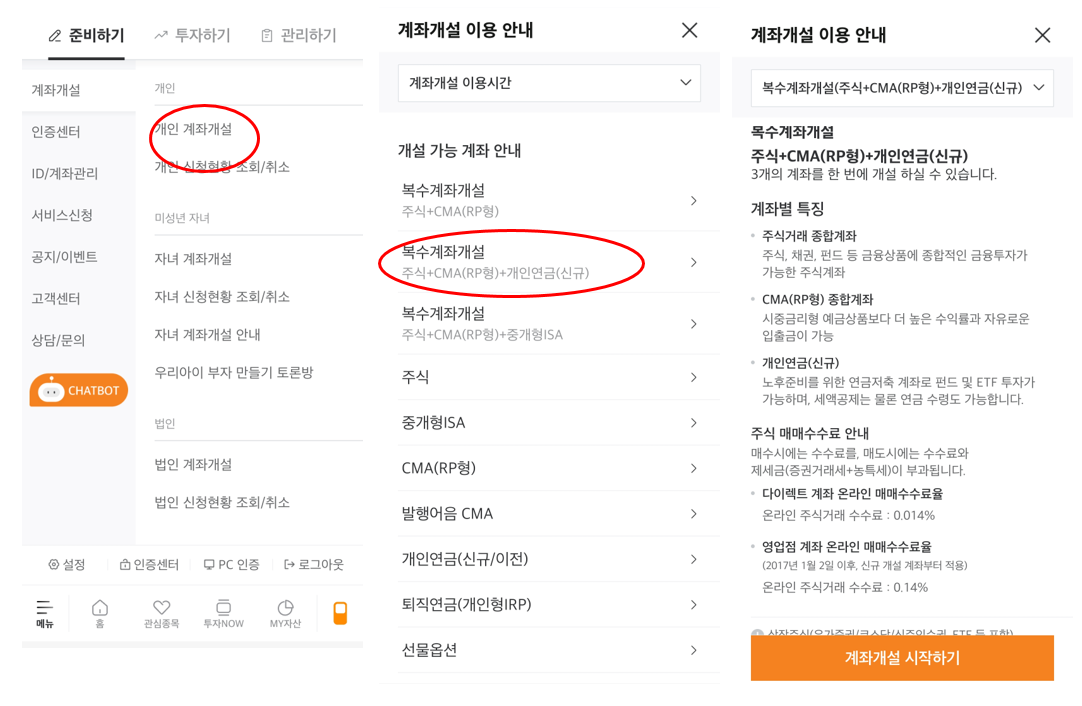This screenshot has height=706, width=1082.
Task: Open 투자NOW from the bottom bar
Action: tap(222, 612)
